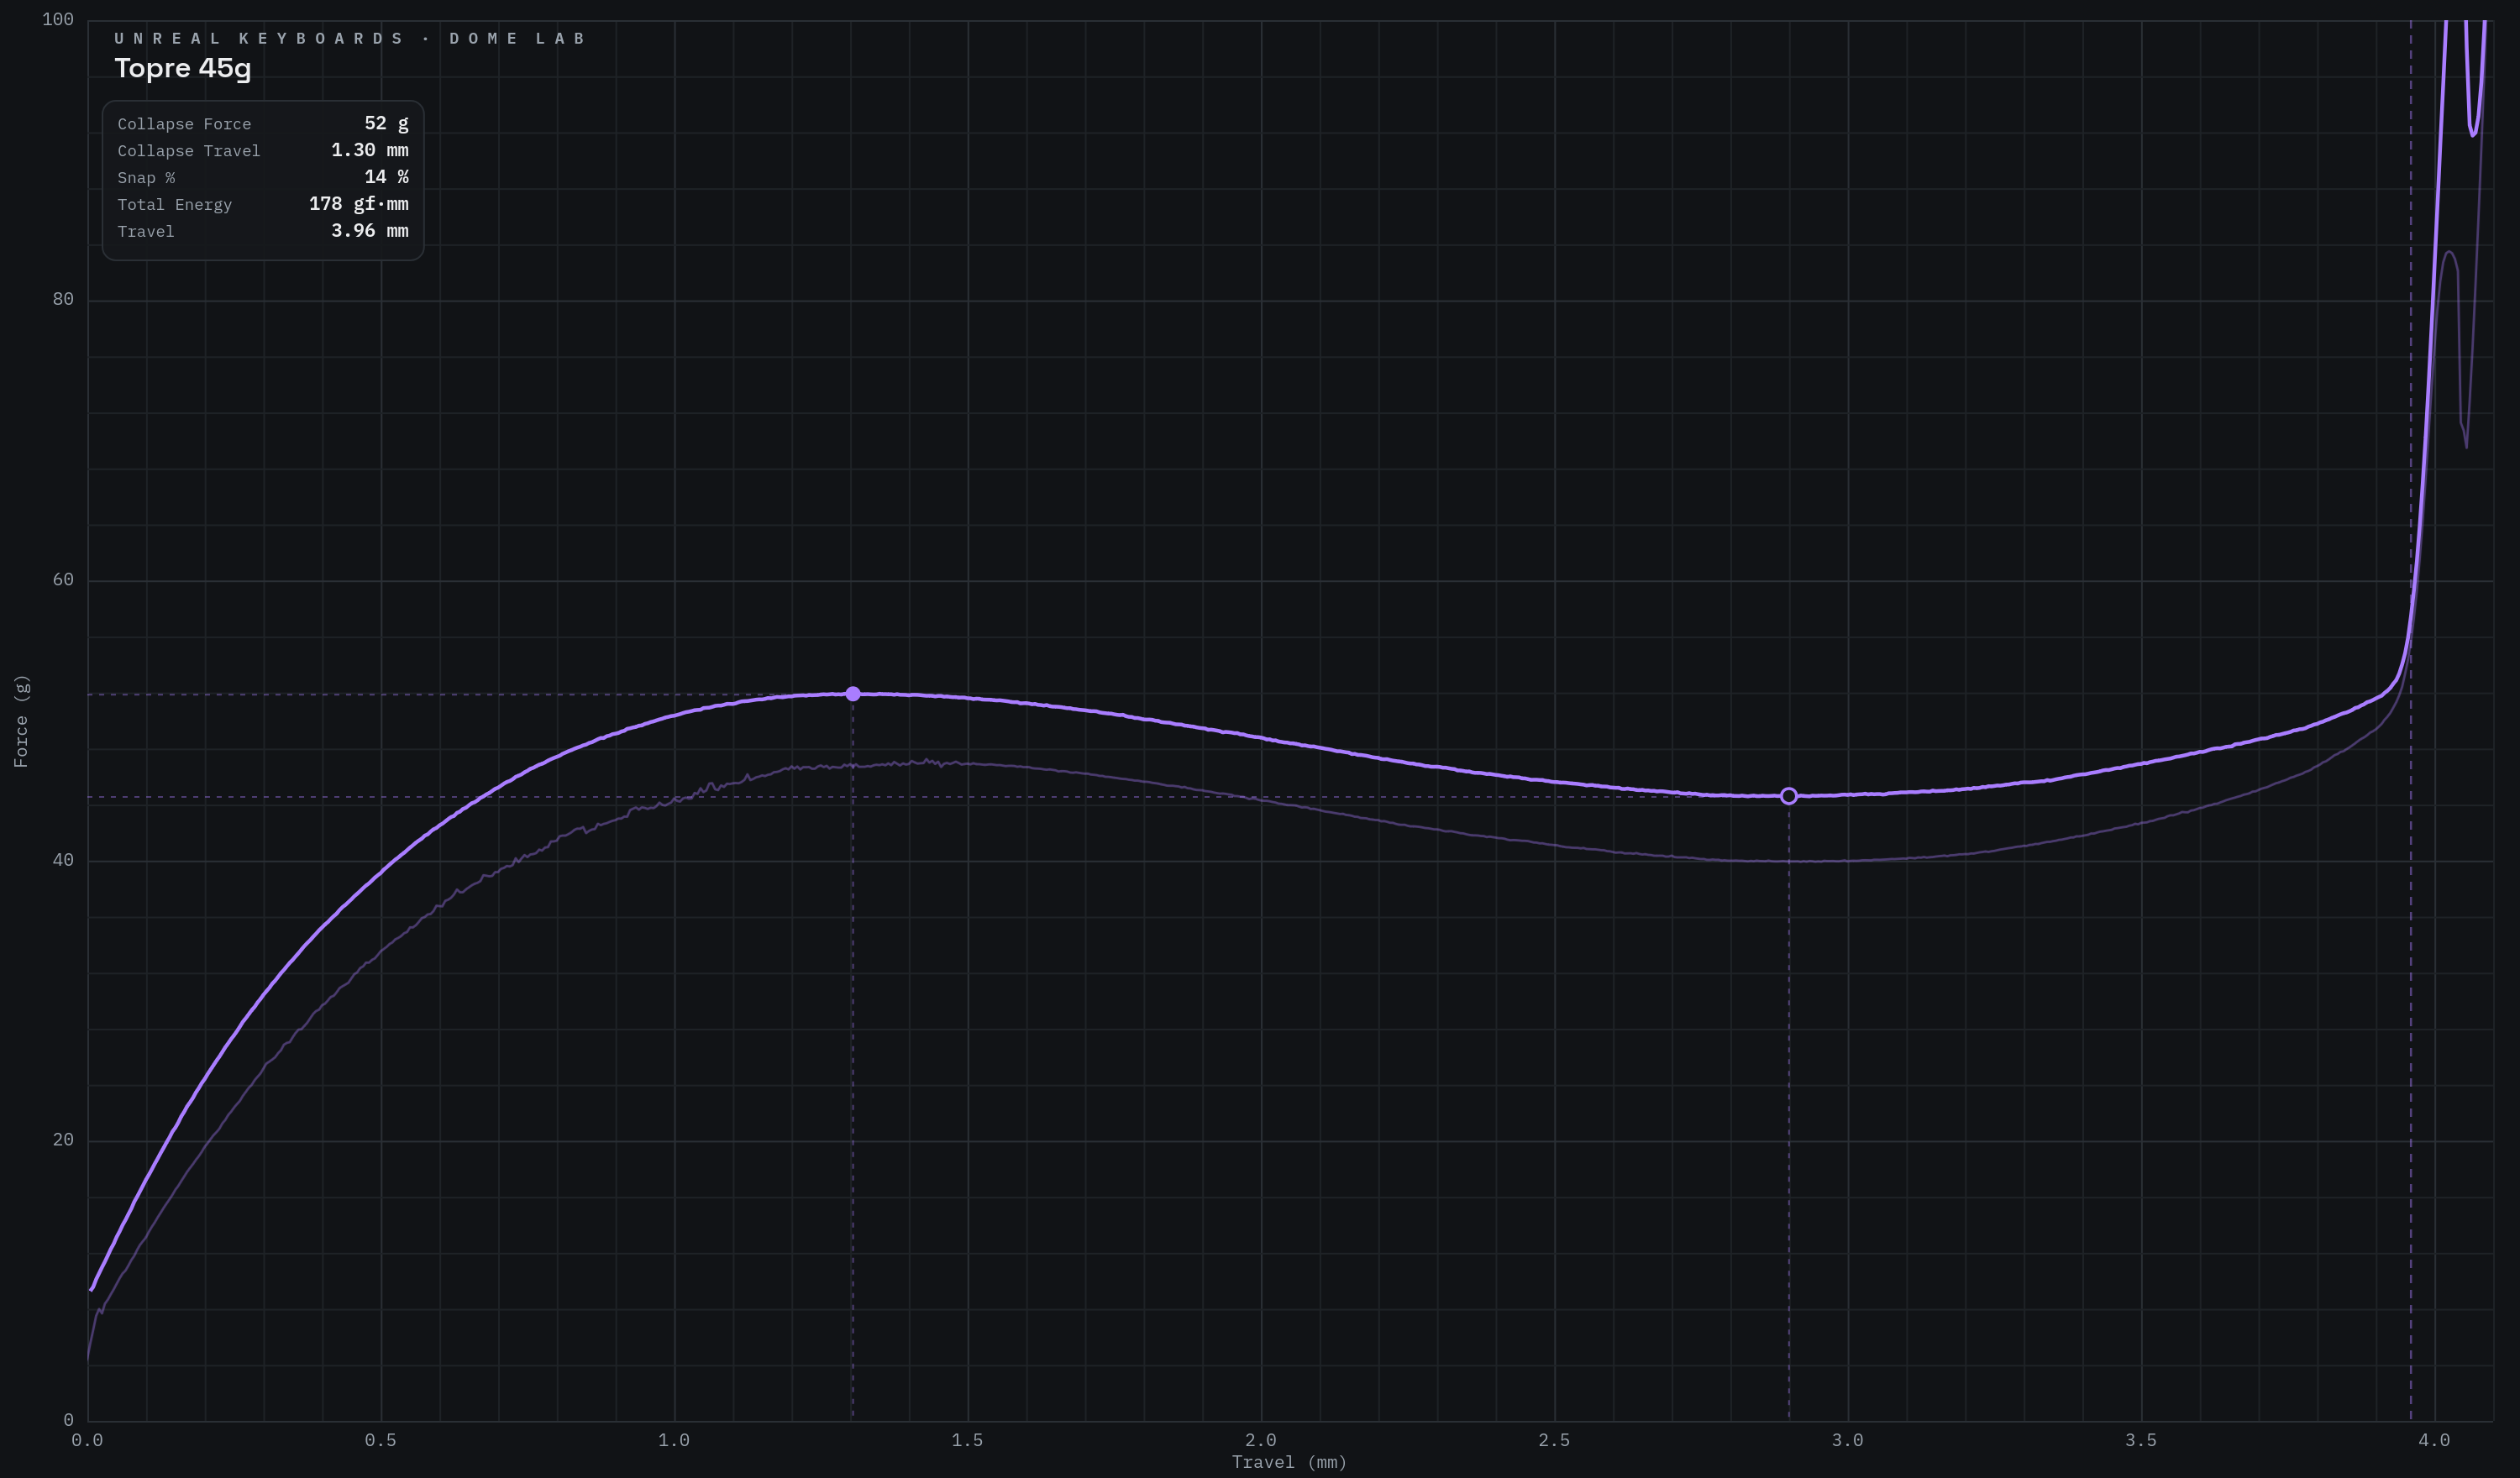Click the filled collapse peak marker dot

click(x=853, y=694)
